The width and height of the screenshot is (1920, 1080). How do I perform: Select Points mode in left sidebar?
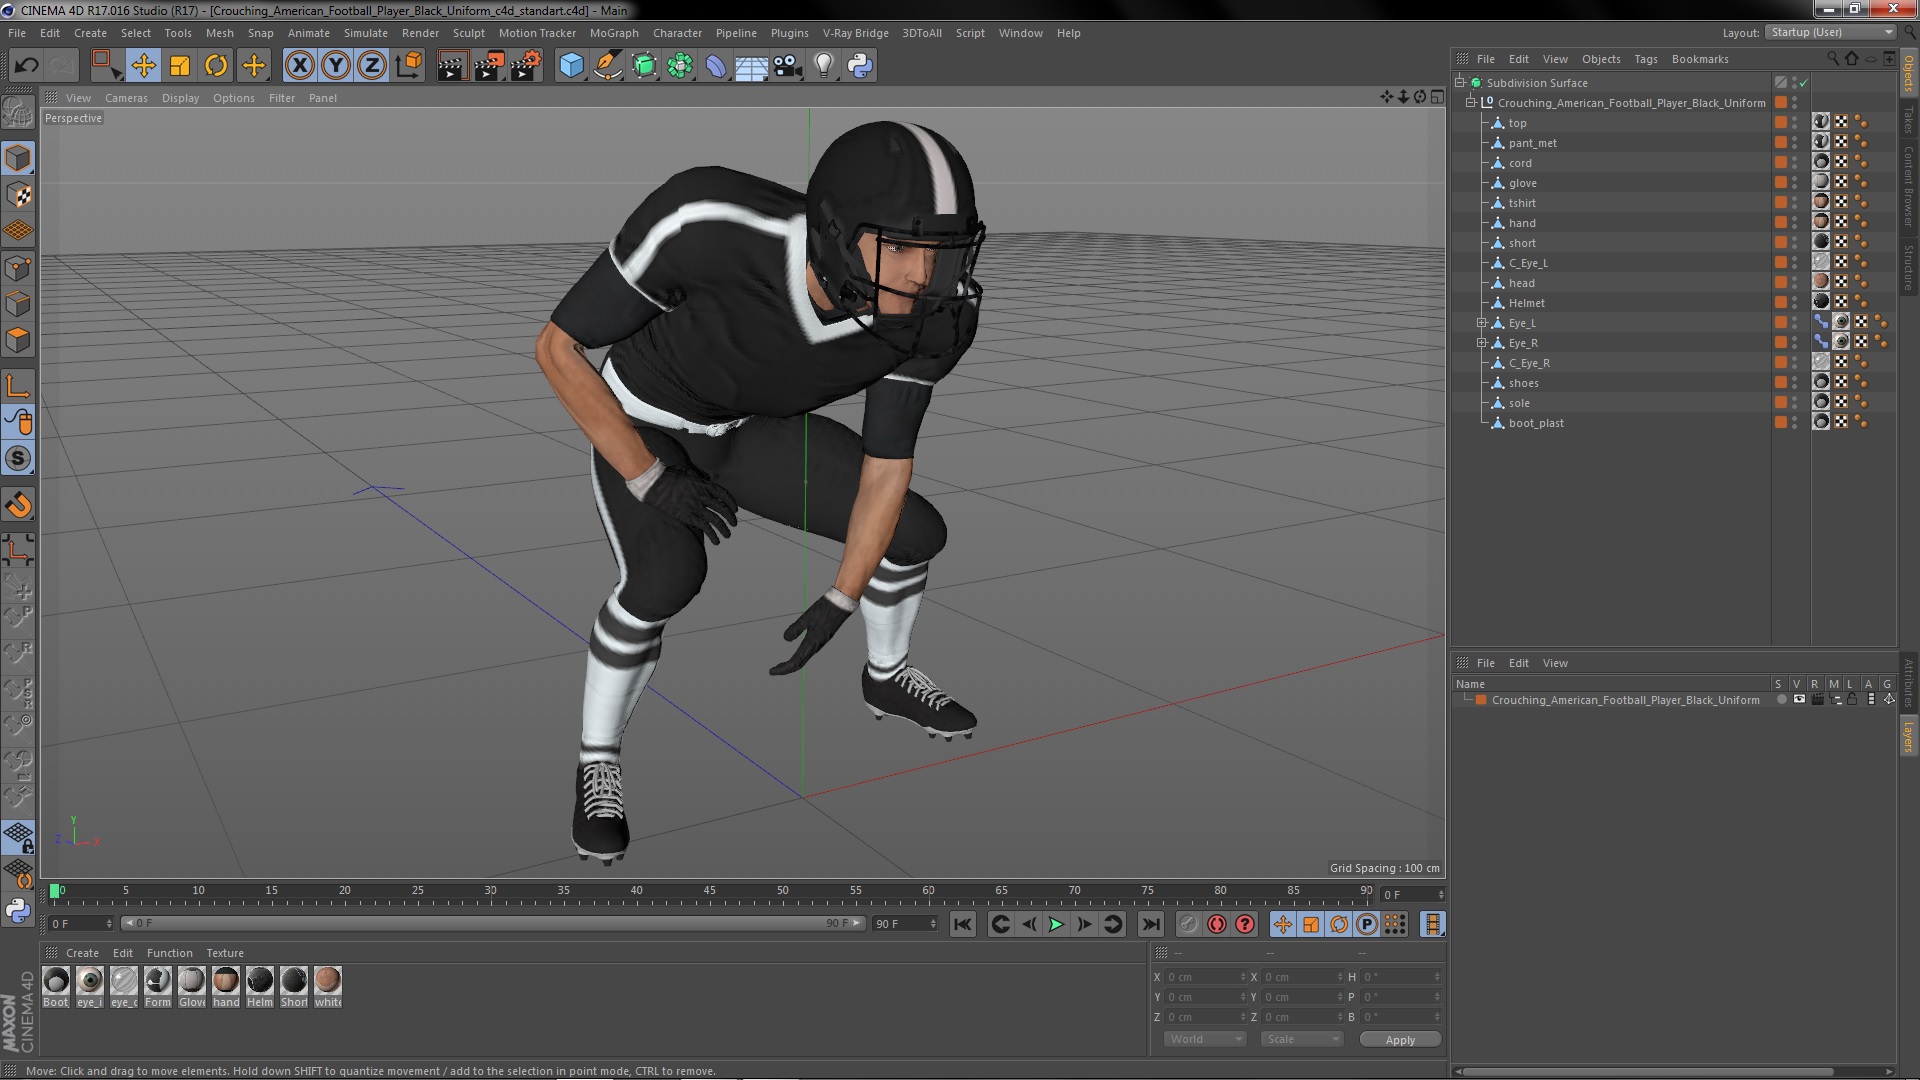pos(18,268)
